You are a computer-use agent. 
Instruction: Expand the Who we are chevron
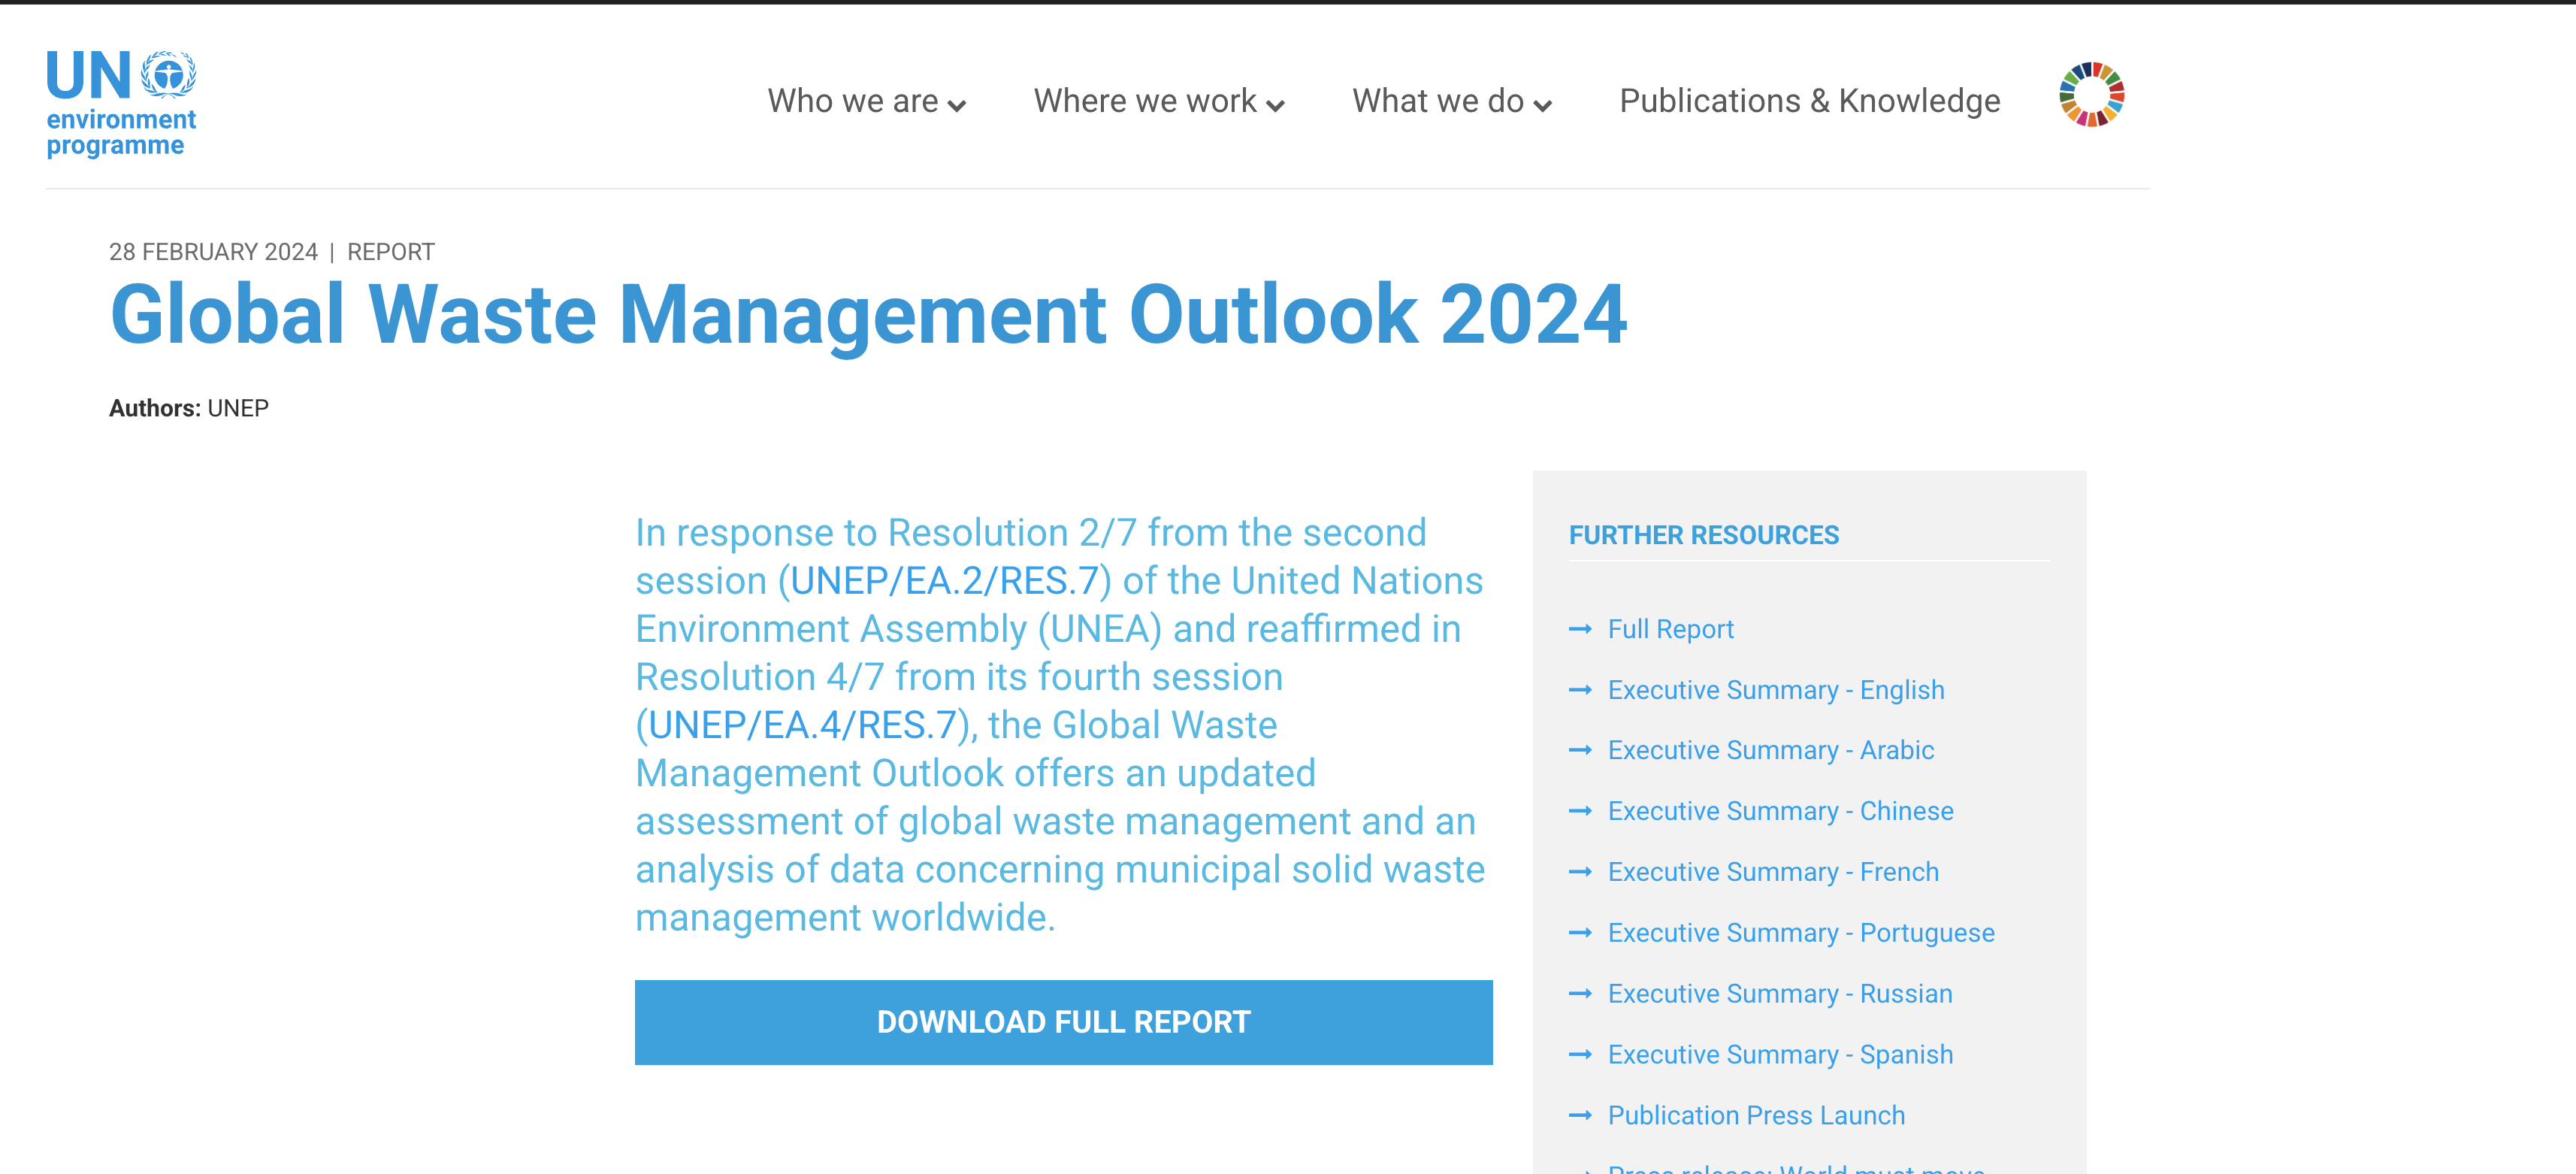[x=957, y=105]
